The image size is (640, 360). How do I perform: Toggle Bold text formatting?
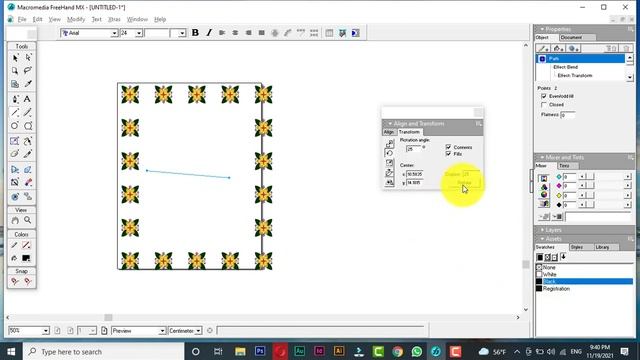(x=195, y=33)
